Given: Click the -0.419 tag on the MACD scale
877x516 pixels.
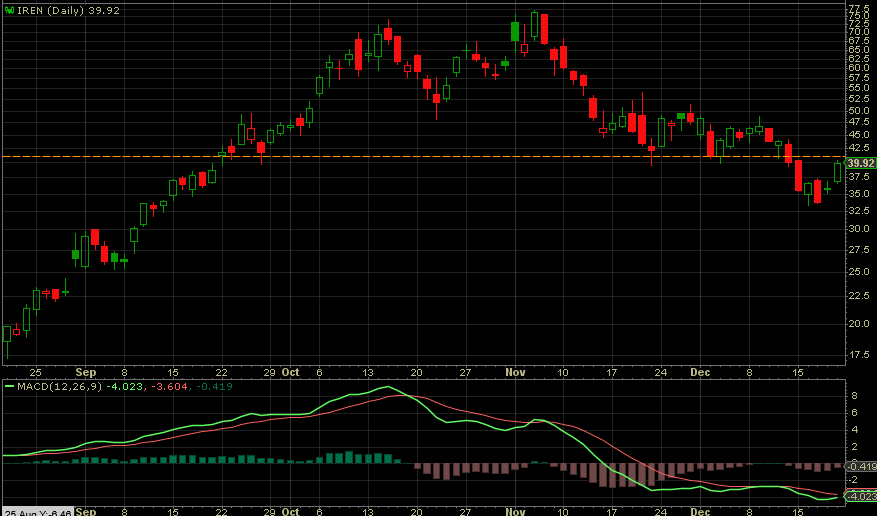Looking at the screenshot, I should 861,466.
